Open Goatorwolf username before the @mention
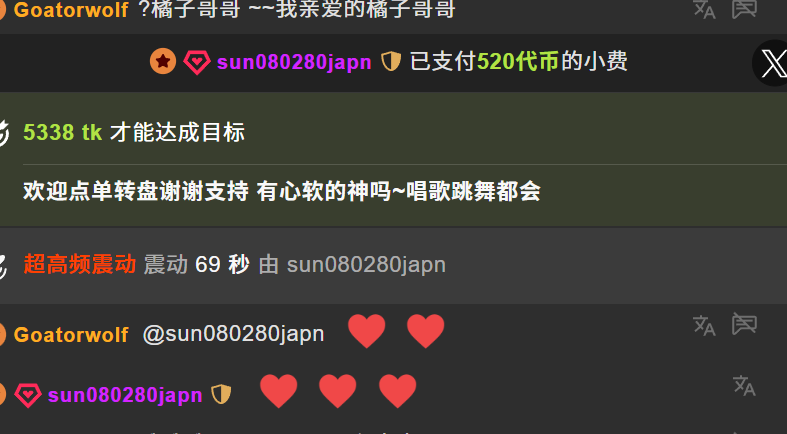The image size is (787, 434). click(x=71, y=335)
